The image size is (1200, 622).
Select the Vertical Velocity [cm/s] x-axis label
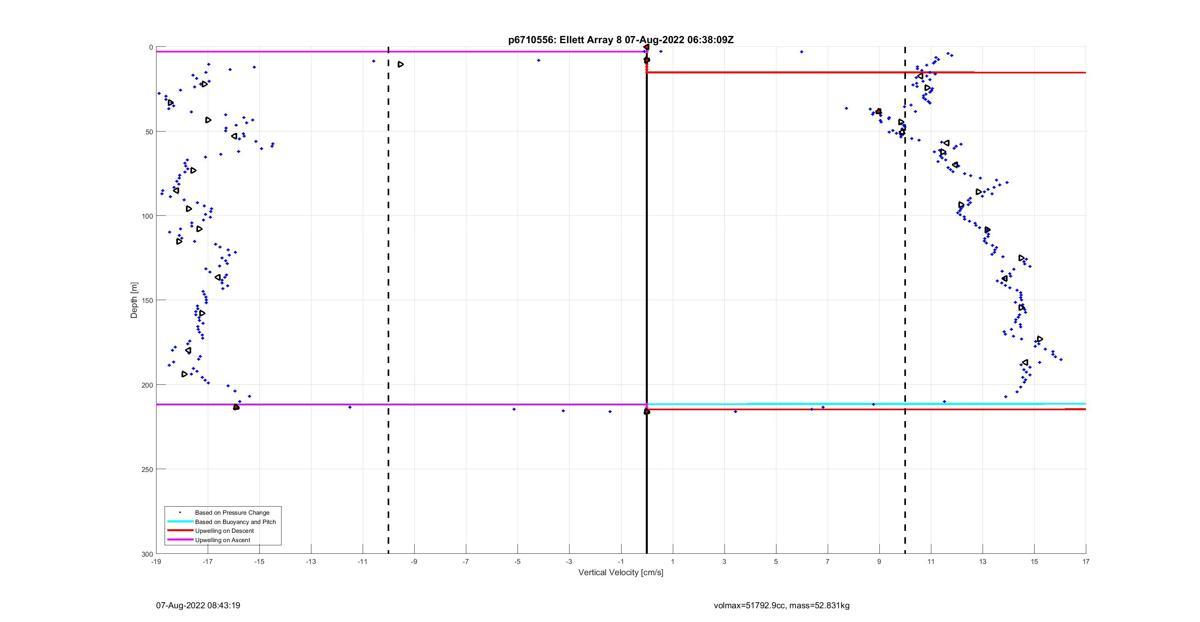tap(620, 573)
